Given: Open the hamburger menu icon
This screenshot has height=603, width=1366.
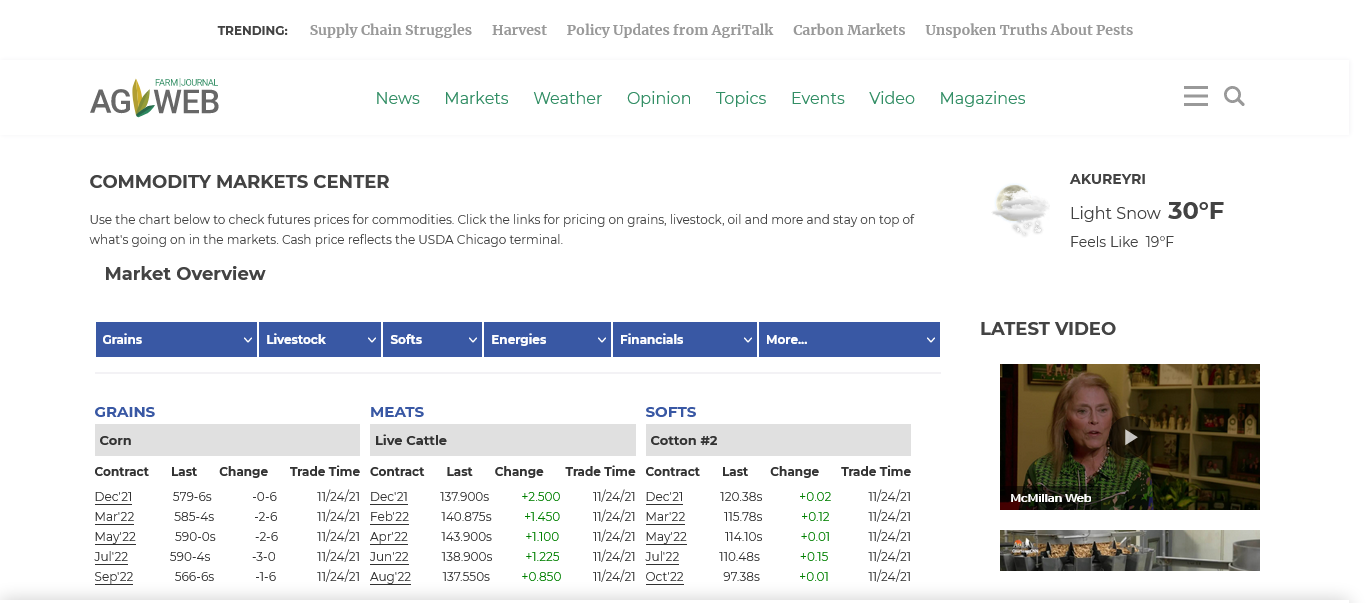Looking at the screenshot, I should [x=1195, y=96].
